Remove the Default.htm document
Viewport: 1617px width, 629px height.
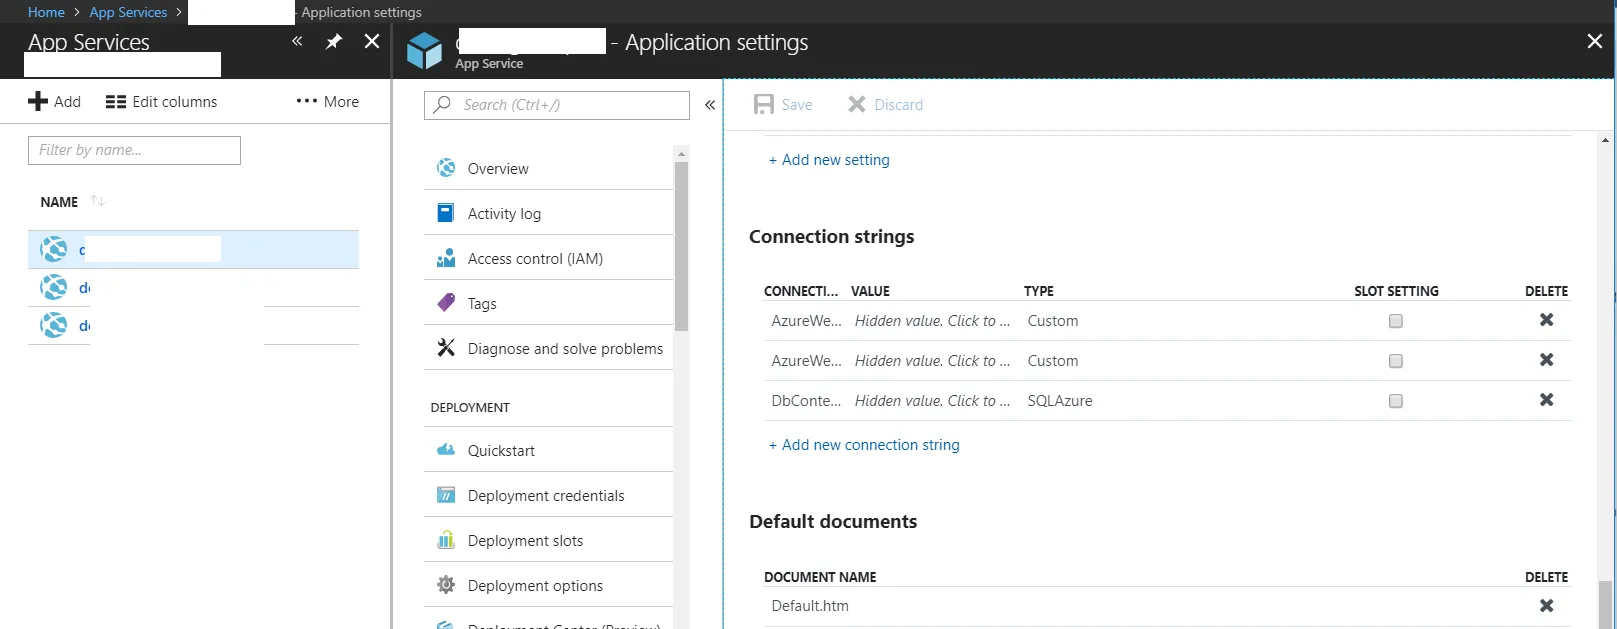[1546, 606]
